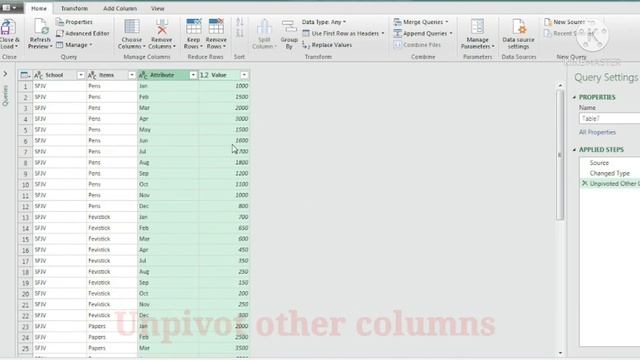Click the Value column data type icon
The height and width of the screenshot is (360, 640).
(204, 75)
